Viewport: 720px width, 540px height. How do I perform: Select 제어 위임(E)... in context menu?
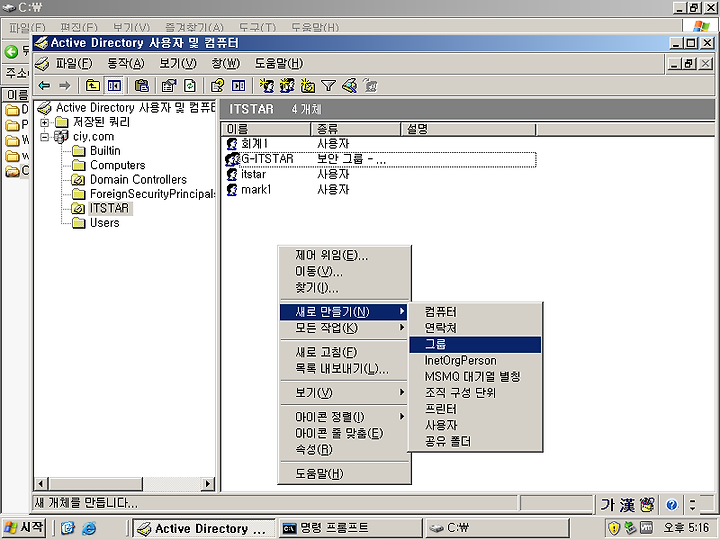pos(343,255)
